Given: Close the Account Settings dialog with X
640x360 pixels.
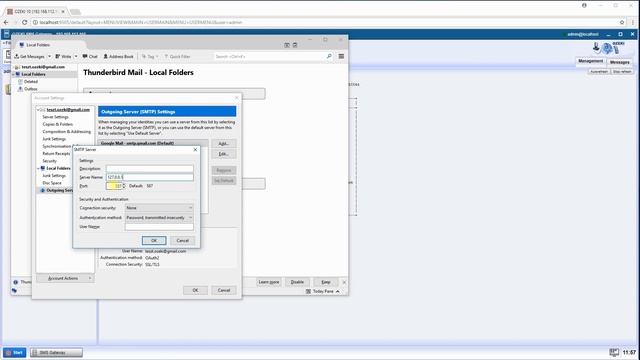Looking at the screenshot, I should [x=236, y=98].
